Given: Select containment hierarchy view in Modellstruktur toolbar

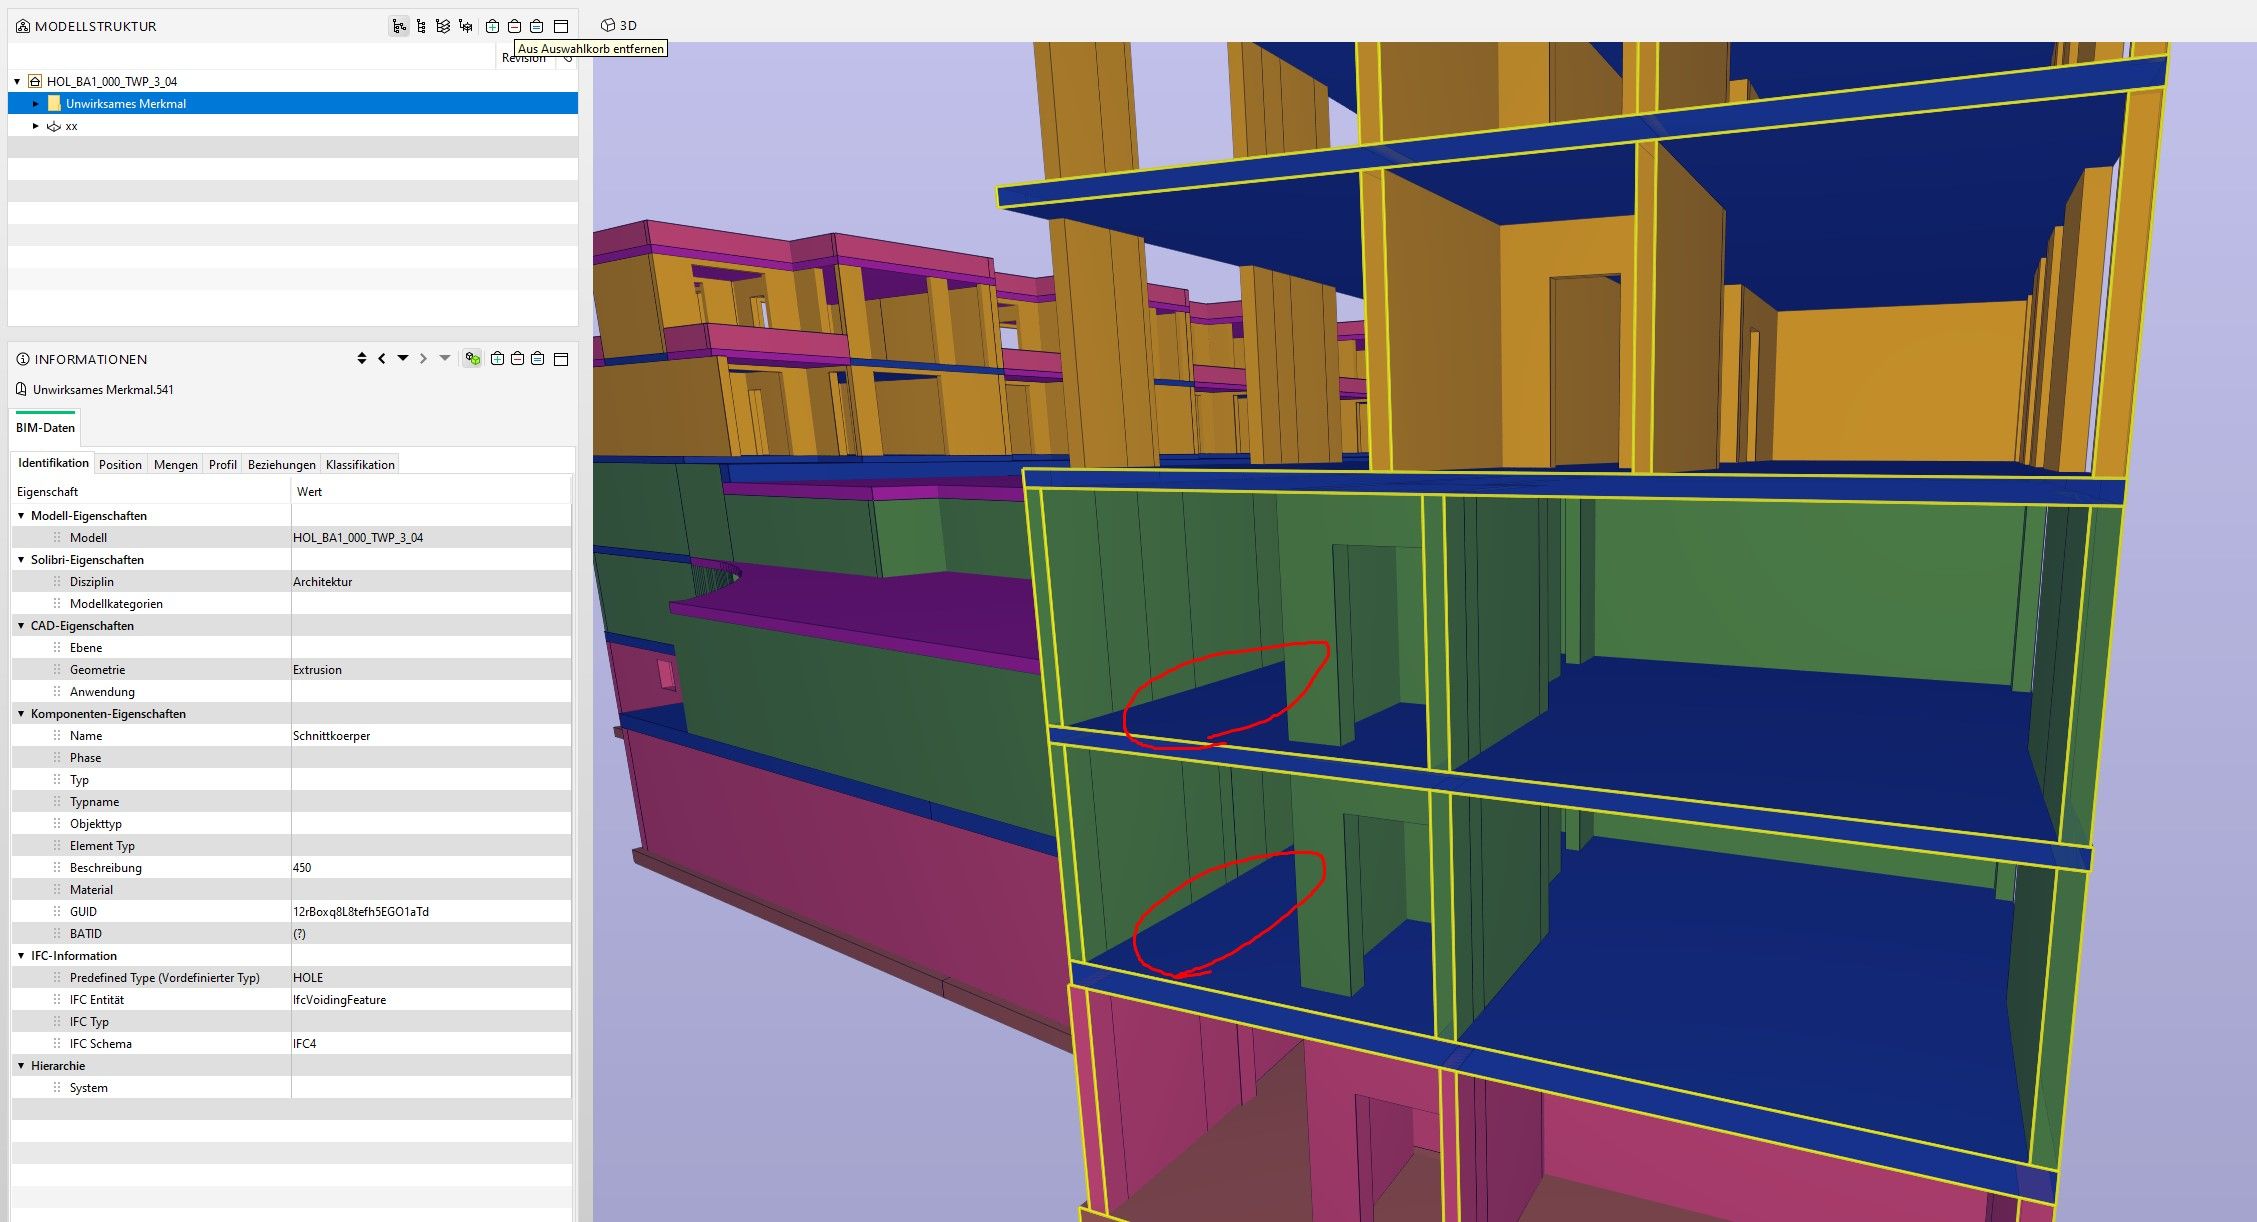Looking at the screenshot, I should [x=399, y=26].
